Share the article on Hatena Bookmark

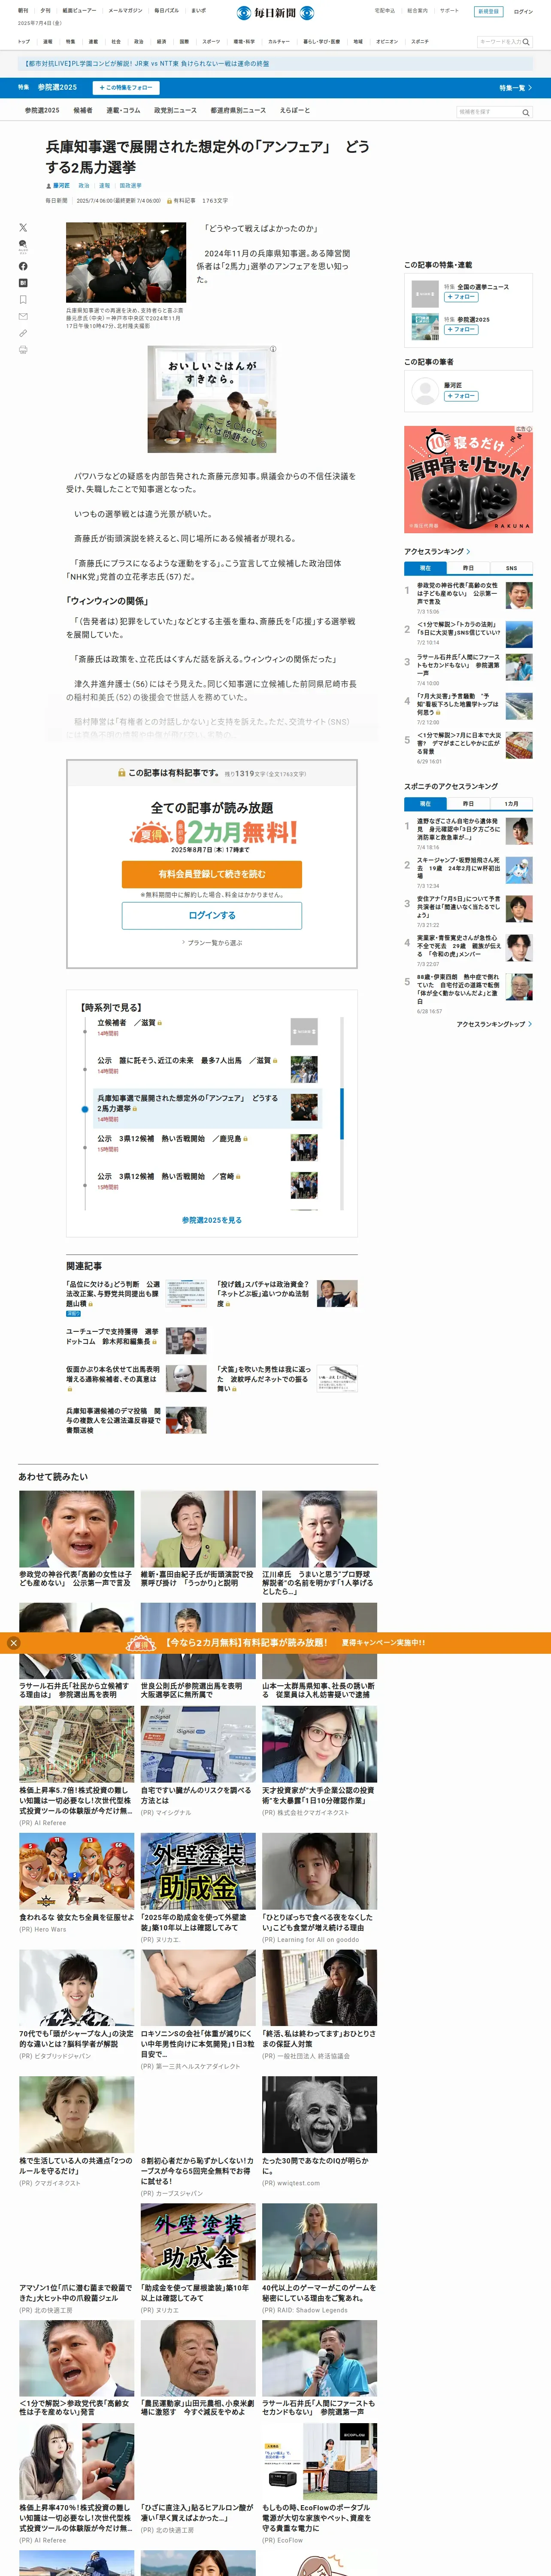tap(23, 283)
